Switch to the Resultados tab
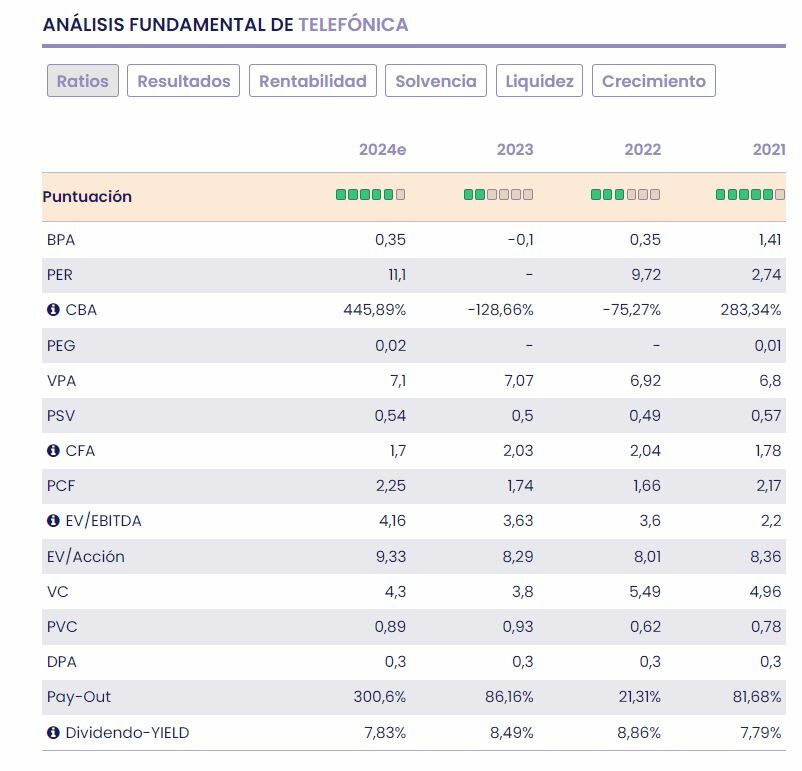Screen dimensions: 802x771 [184, 81]
